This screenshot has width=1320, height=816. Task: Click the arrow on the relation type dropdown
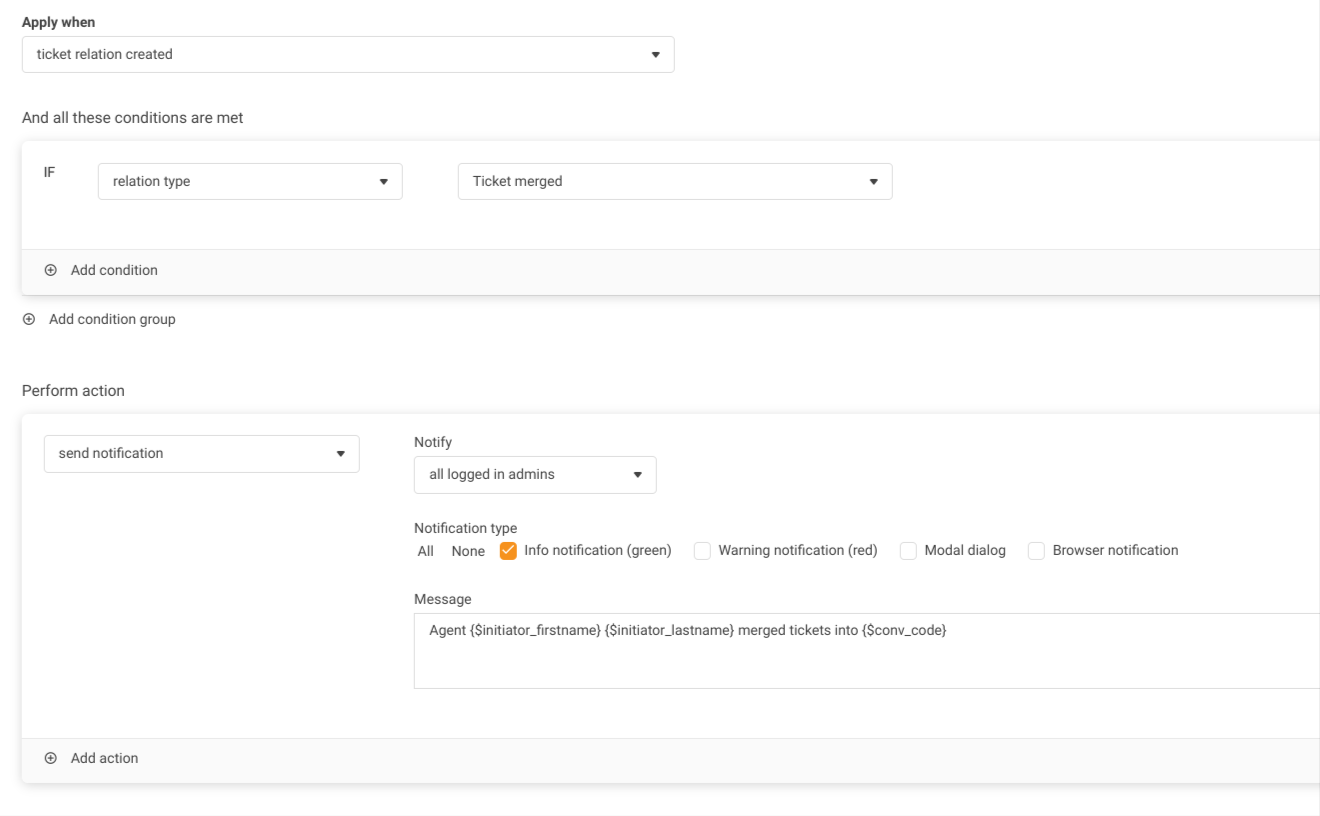pyautogui.click(x=383, y=182)
